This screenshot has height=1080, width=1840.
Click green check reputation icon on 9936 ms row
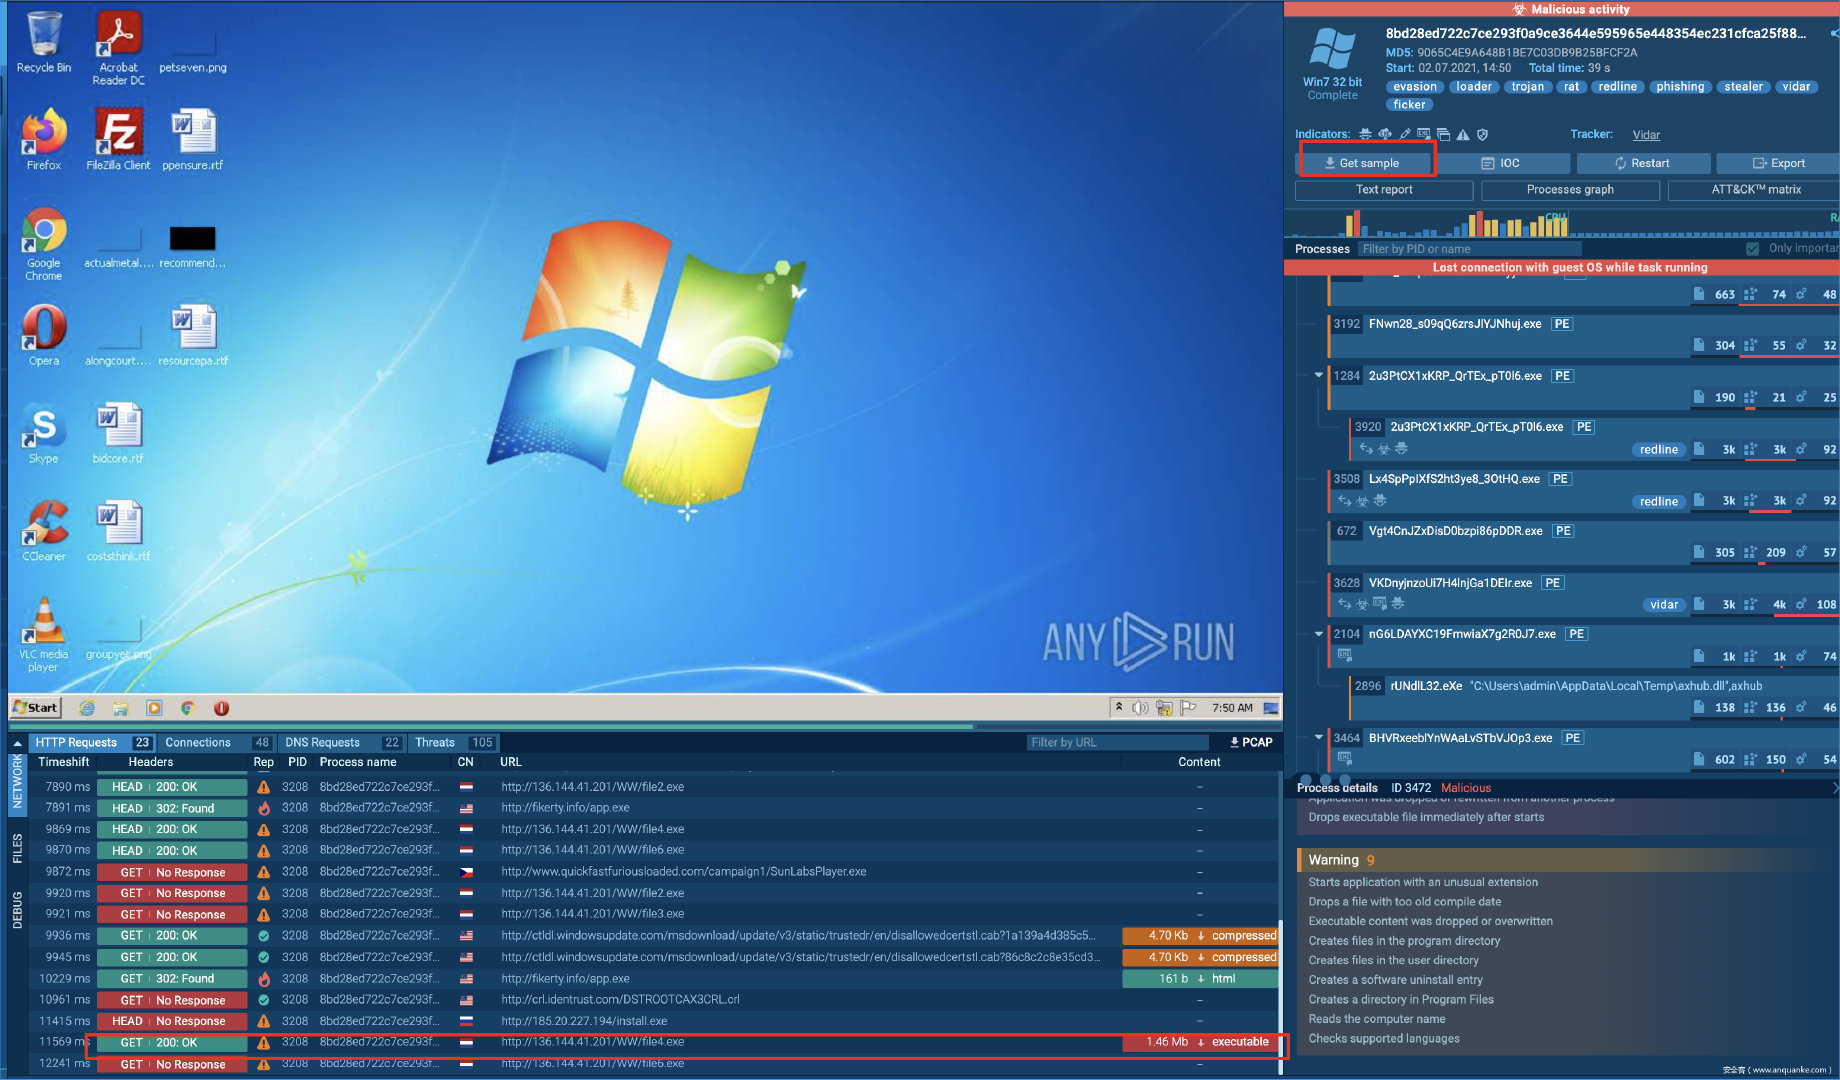264,936
